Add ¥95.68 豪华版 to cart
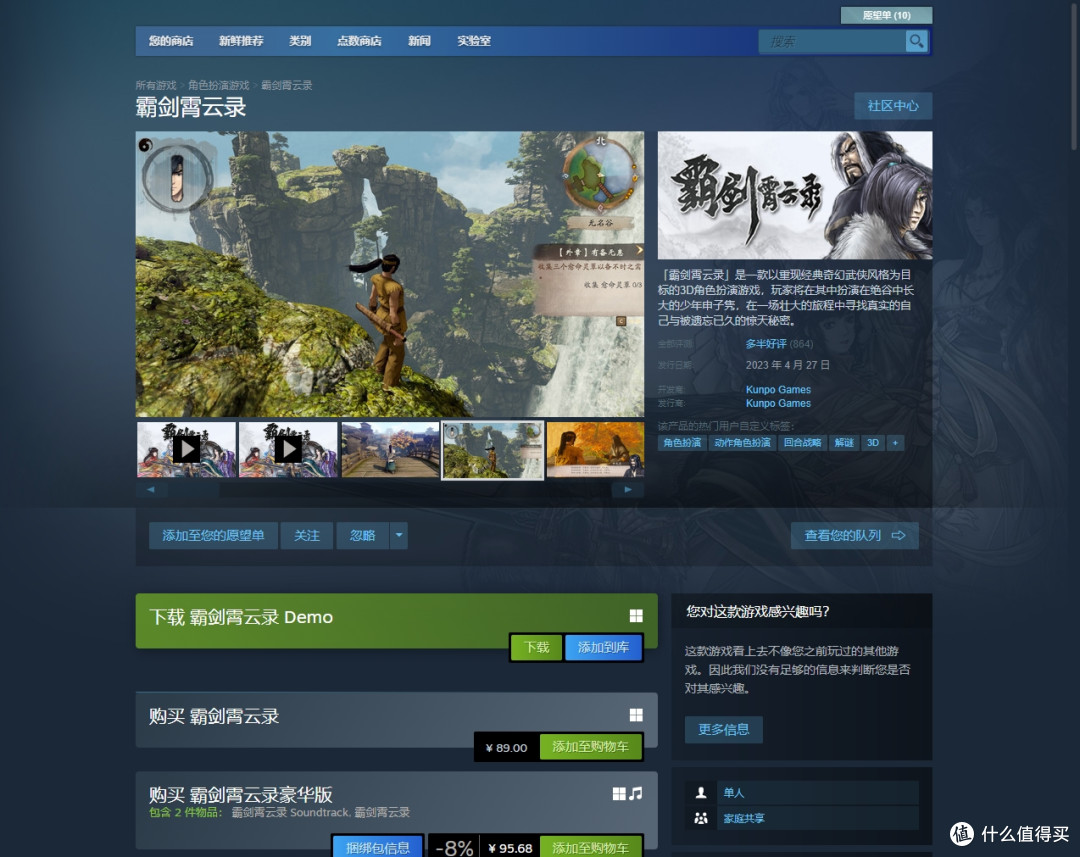Screen dimensions: 1080x857 tap(590, 847)
